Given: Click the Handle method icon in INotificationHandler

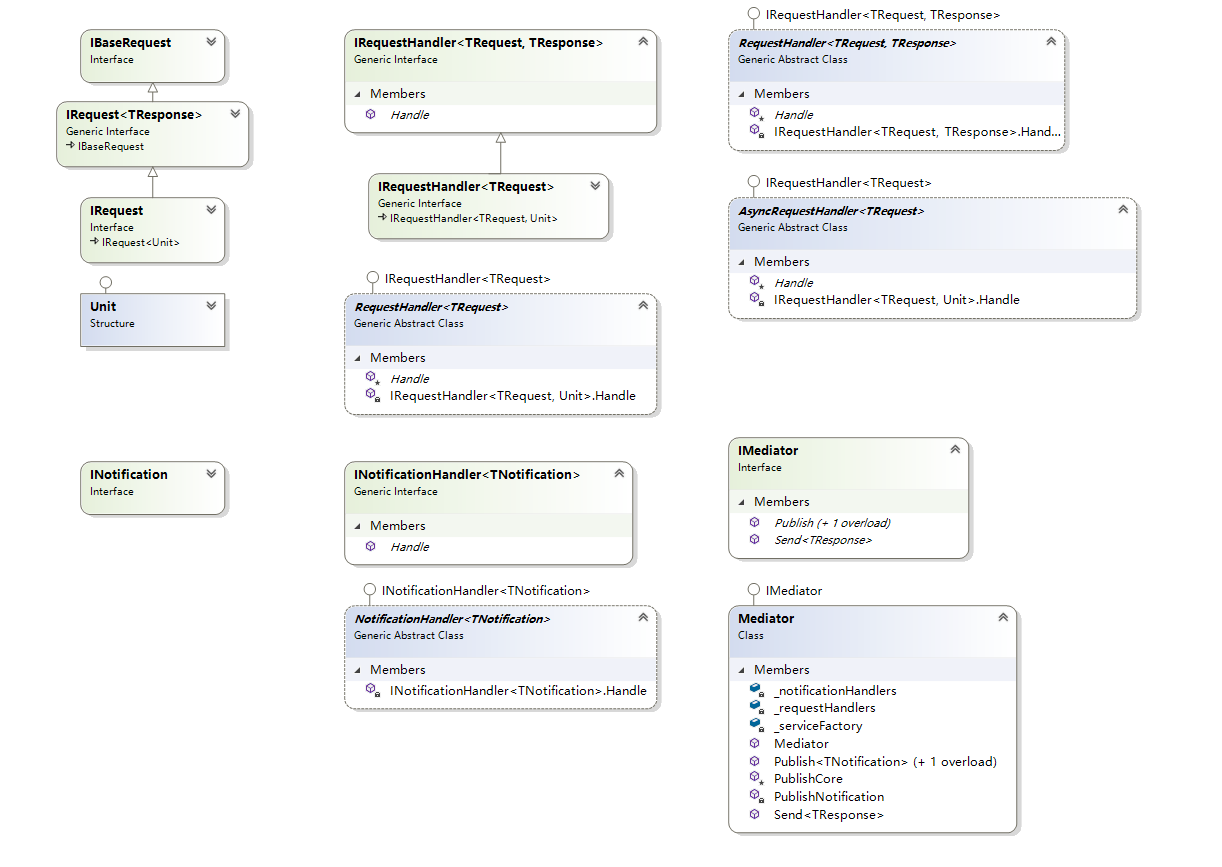Looking at the screenshot, I should (x=371, y=546).
